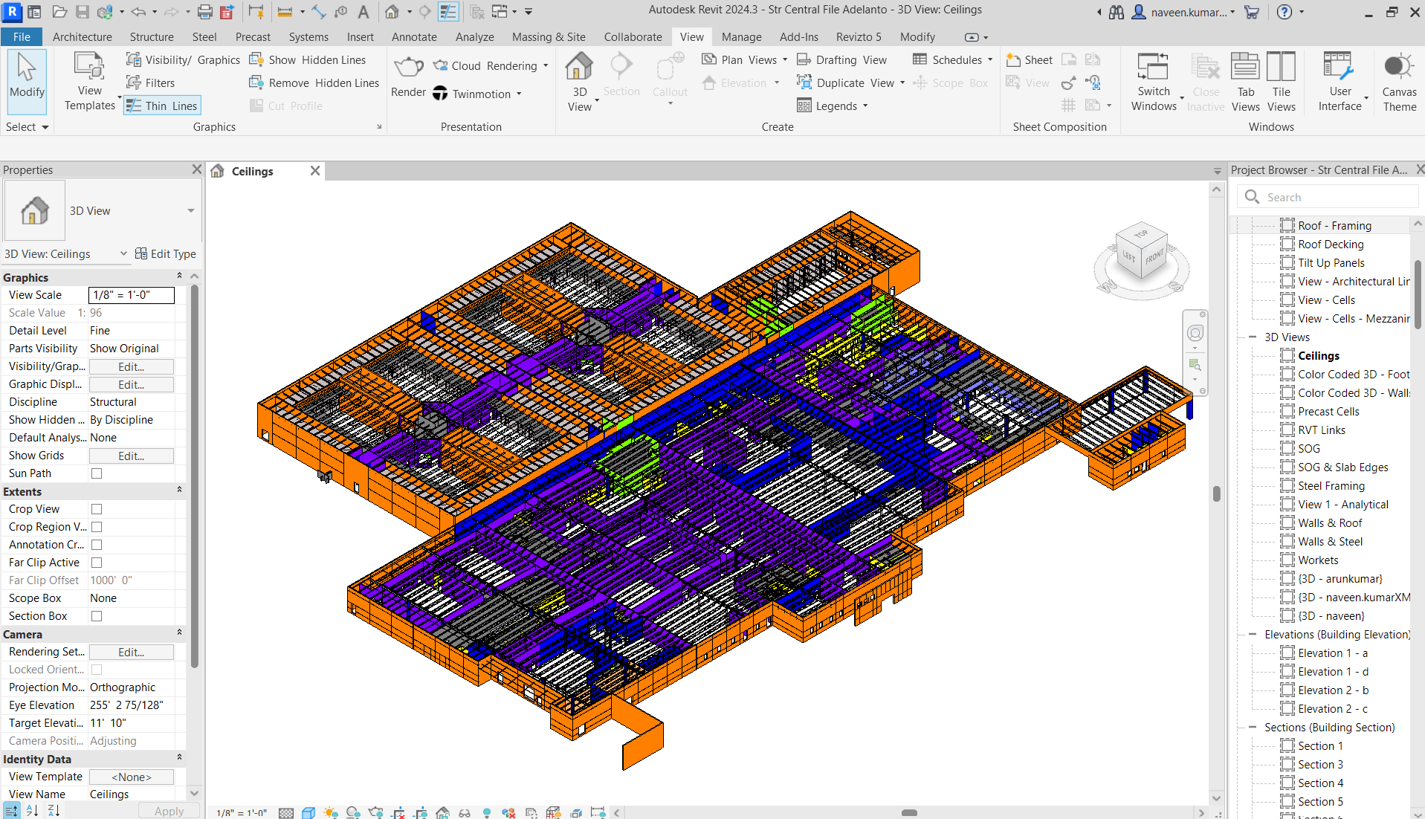Toggle the Canvas Theme
1425x819 pixels.
1399,81
